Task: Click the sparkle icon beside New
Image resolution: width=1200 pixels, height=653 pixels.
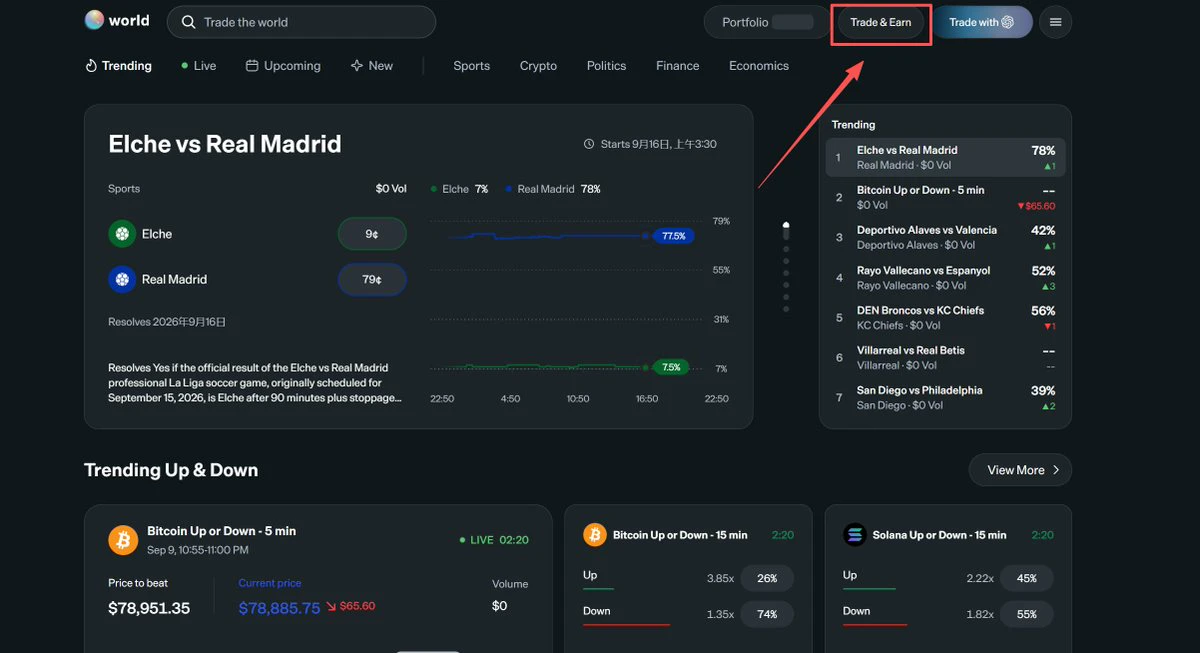Action: pyautogui.click(x=357, y=66)
